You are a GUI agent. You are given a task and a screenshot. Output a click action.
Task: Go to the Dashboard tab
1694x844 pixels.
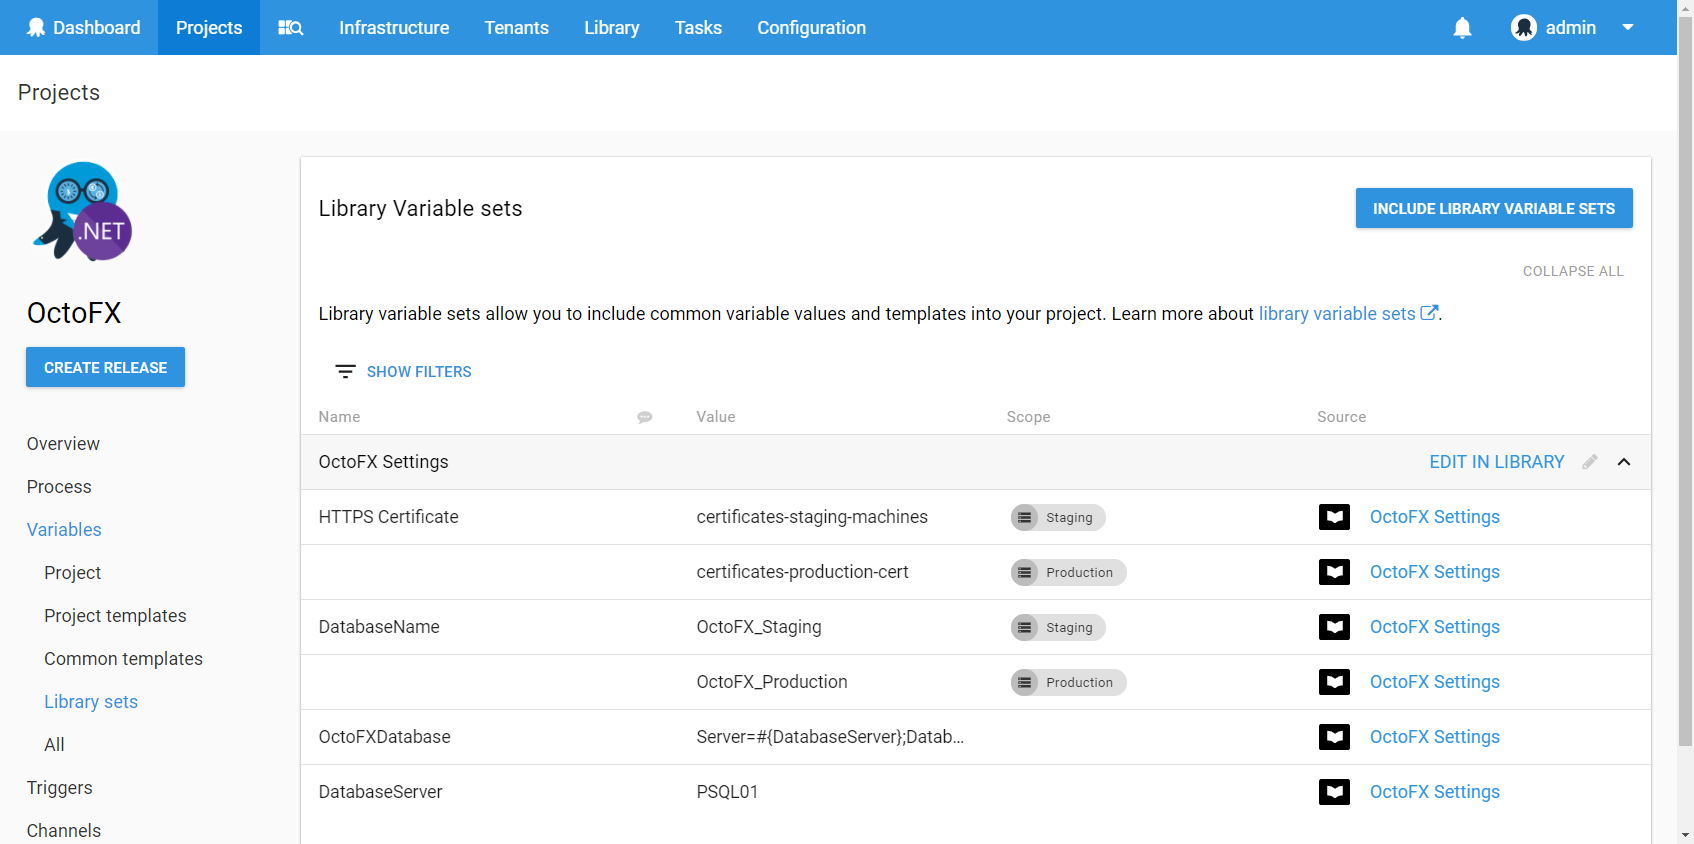pos(84,28)
